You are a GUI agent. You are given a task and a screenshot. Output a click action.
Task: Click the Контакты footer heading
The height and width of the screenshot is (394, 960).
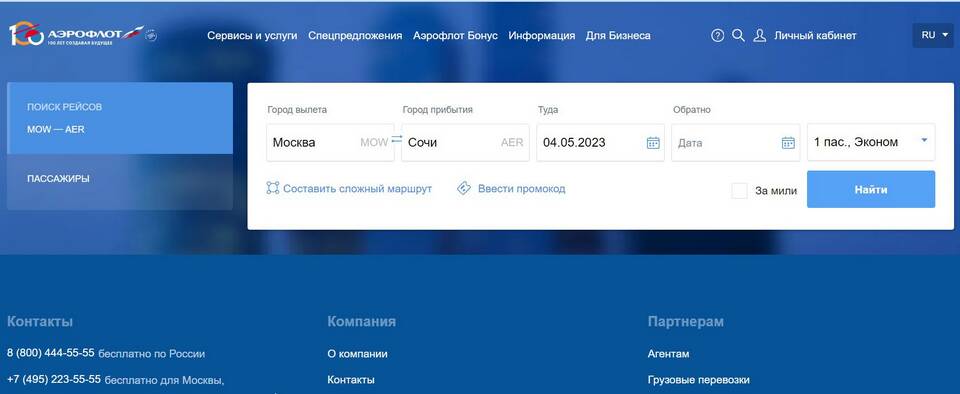coord(40,321)
